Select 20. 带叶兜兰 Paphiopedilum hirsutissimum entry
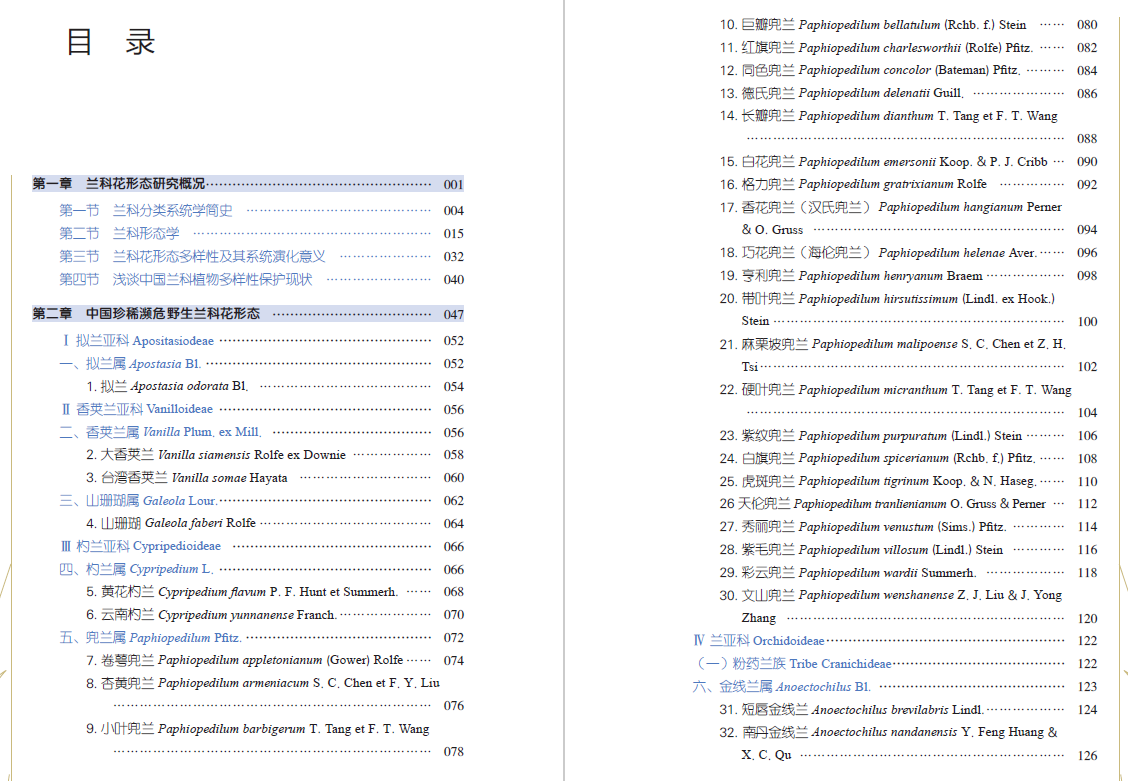Viewport: 1128px width, 781px height. (908, 310)
